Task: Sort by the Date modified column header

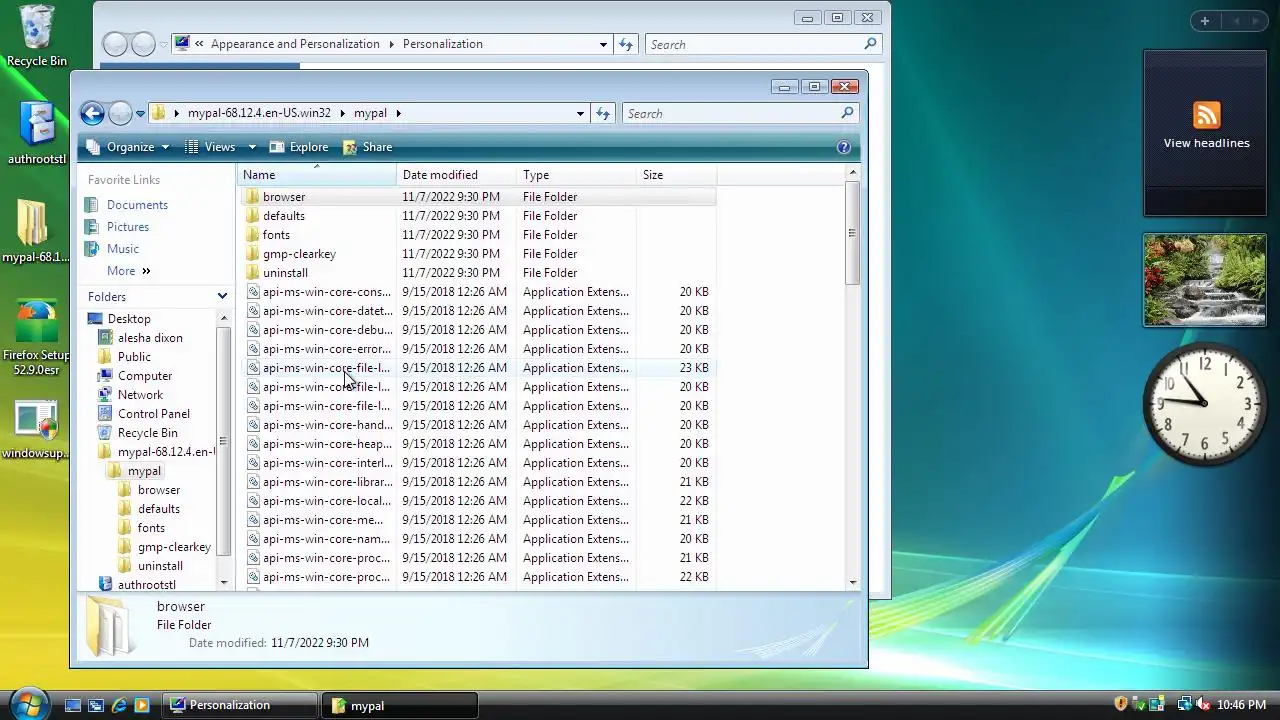Action: point(457,175)
